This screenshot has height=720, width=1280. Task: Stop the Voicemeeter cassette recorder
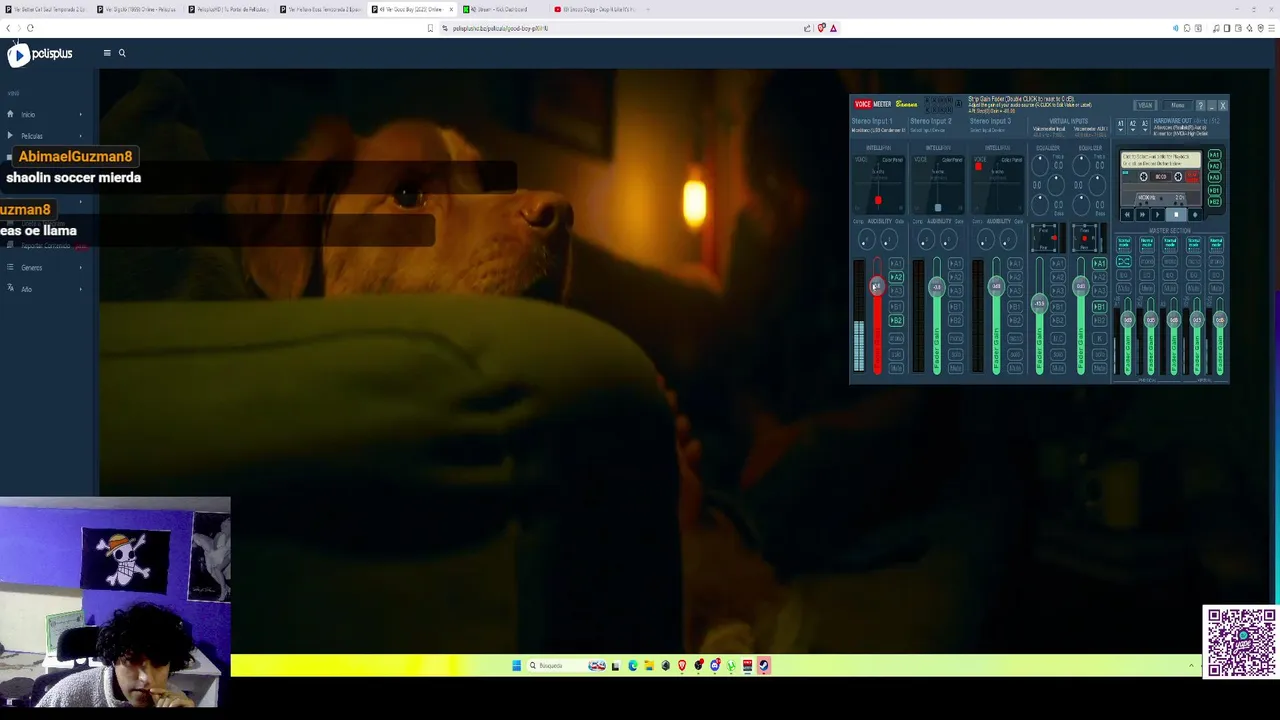pos(1176,215)
